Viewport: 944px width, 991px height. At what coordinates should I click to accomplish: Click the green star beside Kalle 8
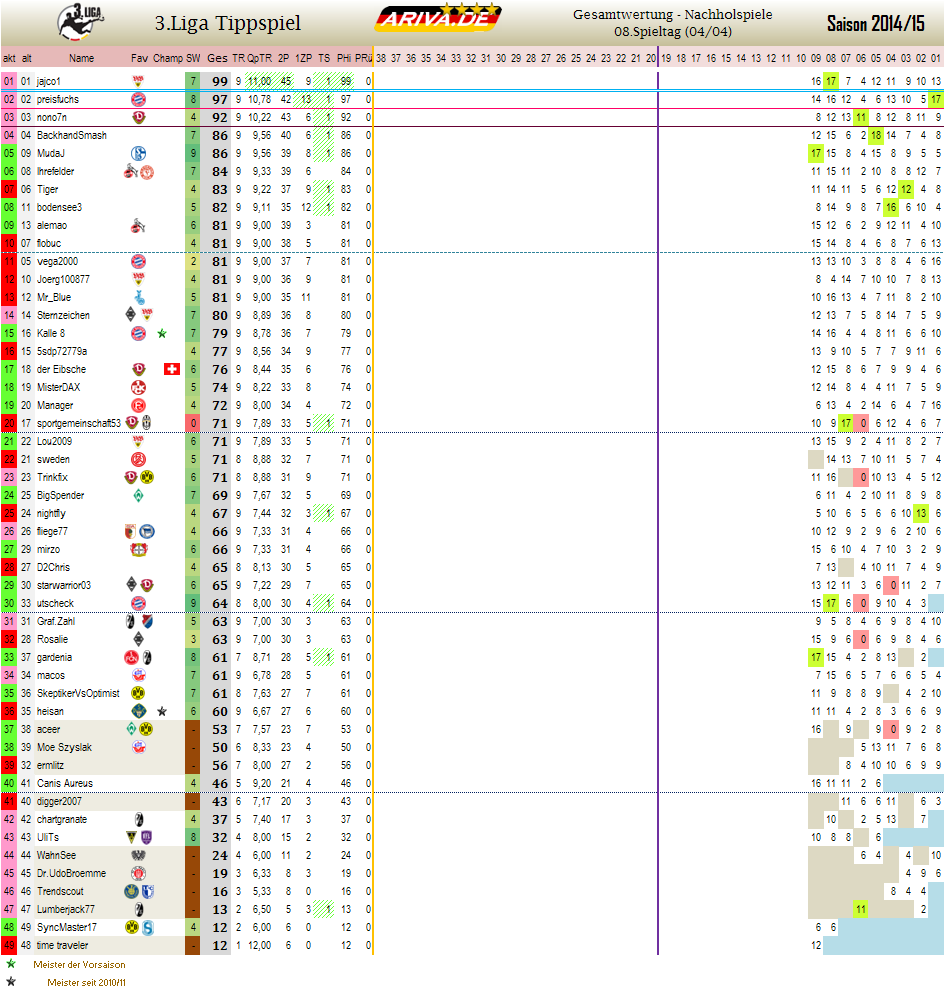[x=161, y=333]
